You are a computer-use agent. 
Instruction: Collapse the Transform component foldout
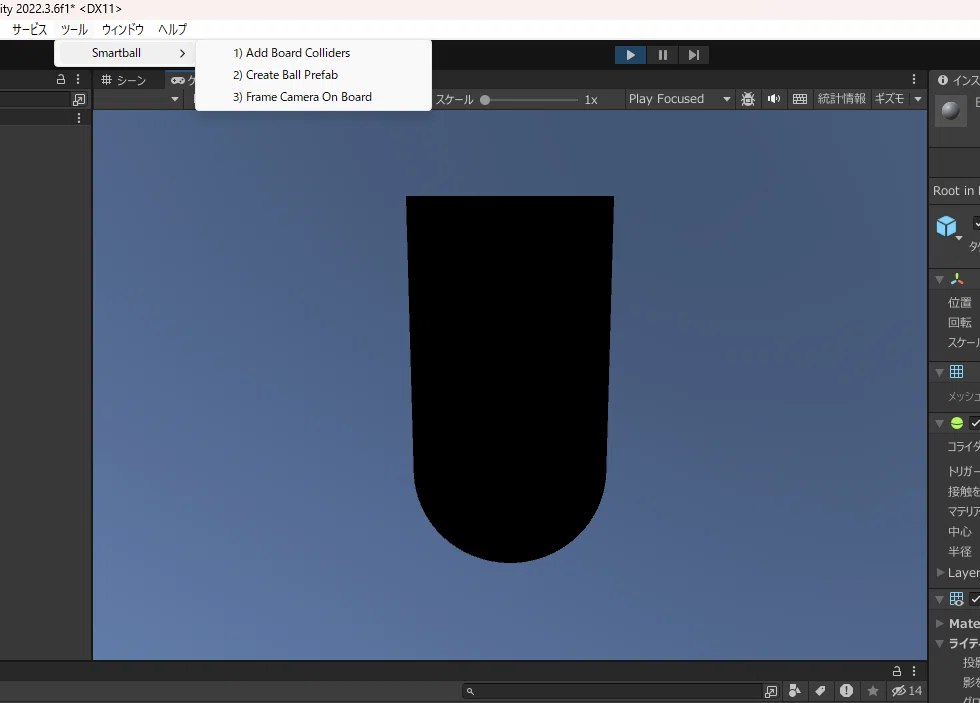(x=939, y=279)
